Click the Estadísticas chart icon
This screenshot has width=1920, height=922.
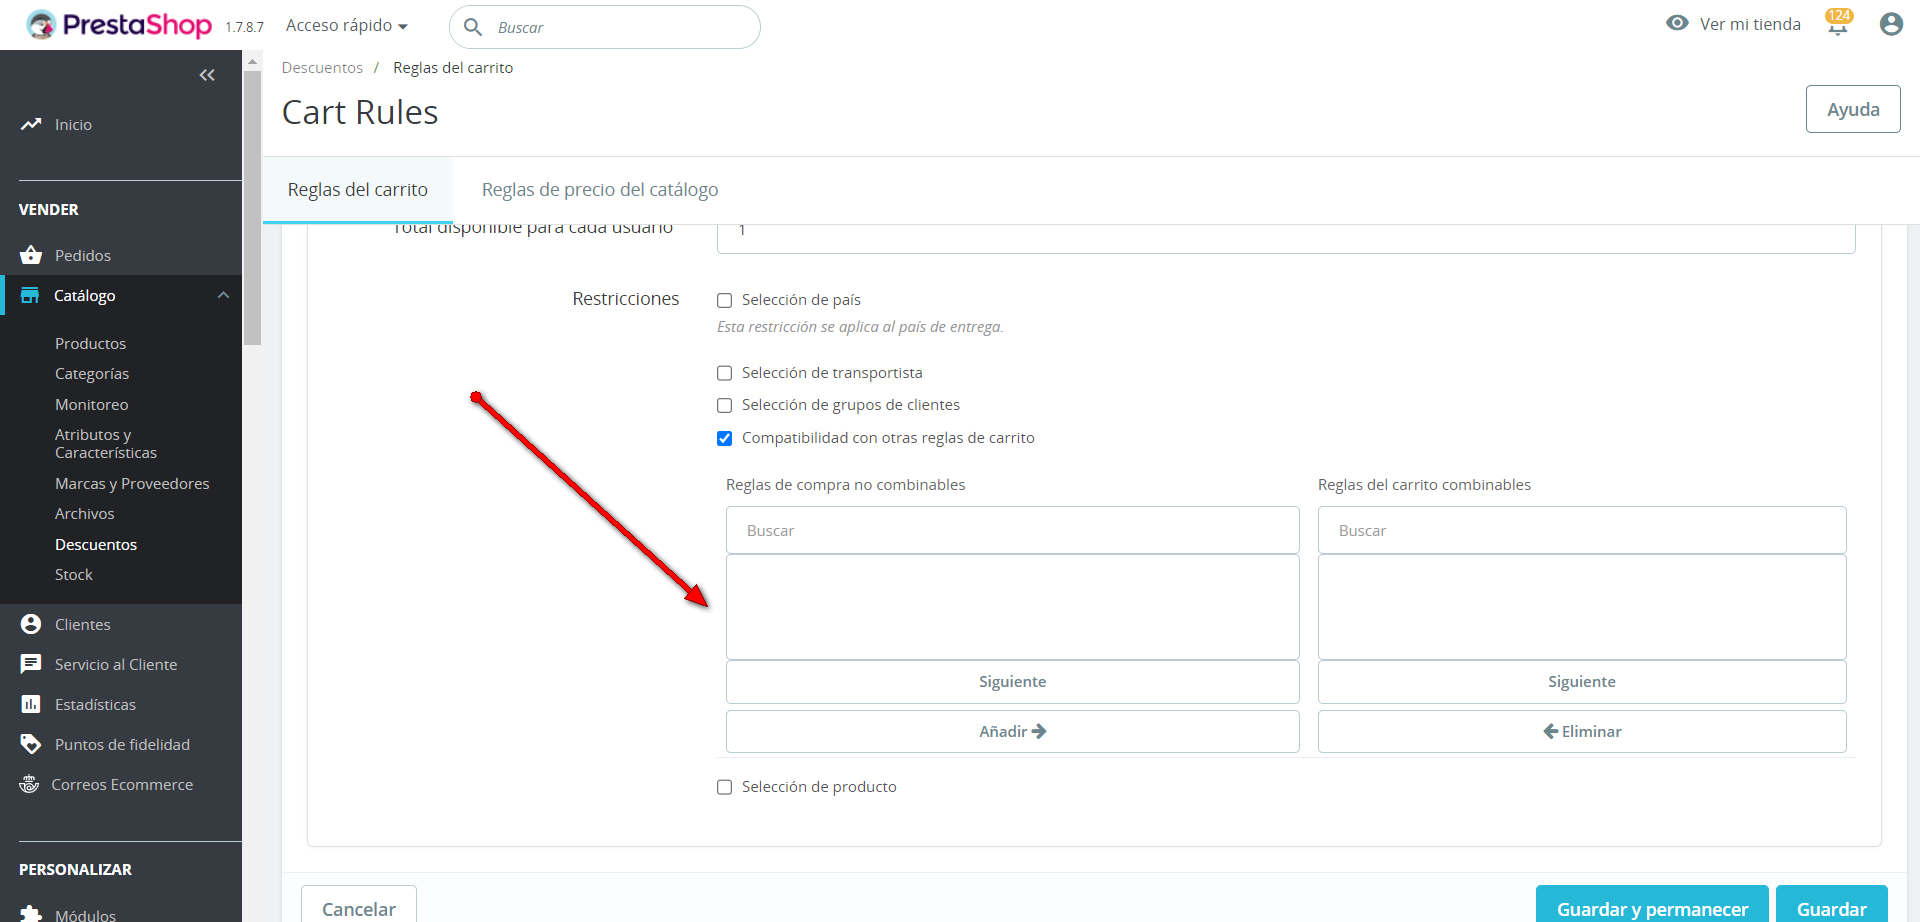point(31,704)
